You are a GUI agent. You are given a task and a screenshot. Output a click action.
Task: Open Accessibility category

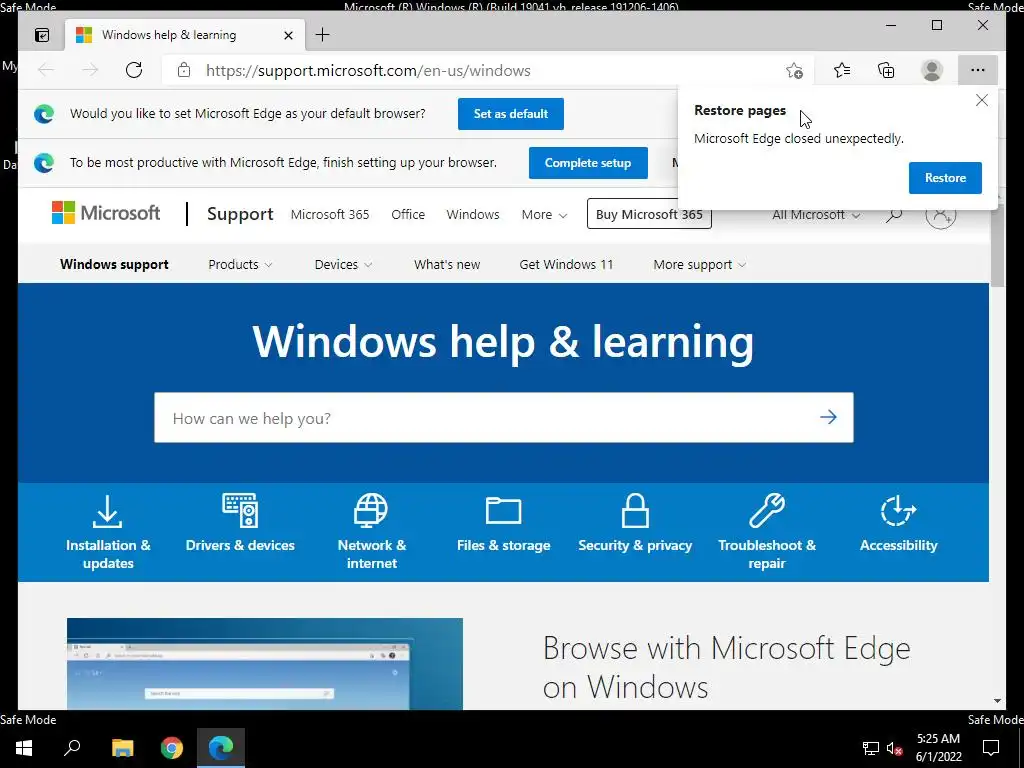pos(898,524)
